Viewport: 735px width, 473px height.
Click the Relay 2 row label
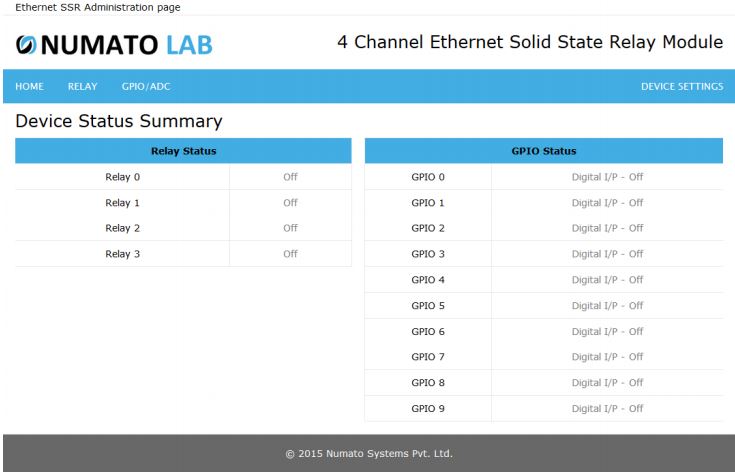point(122,228)
